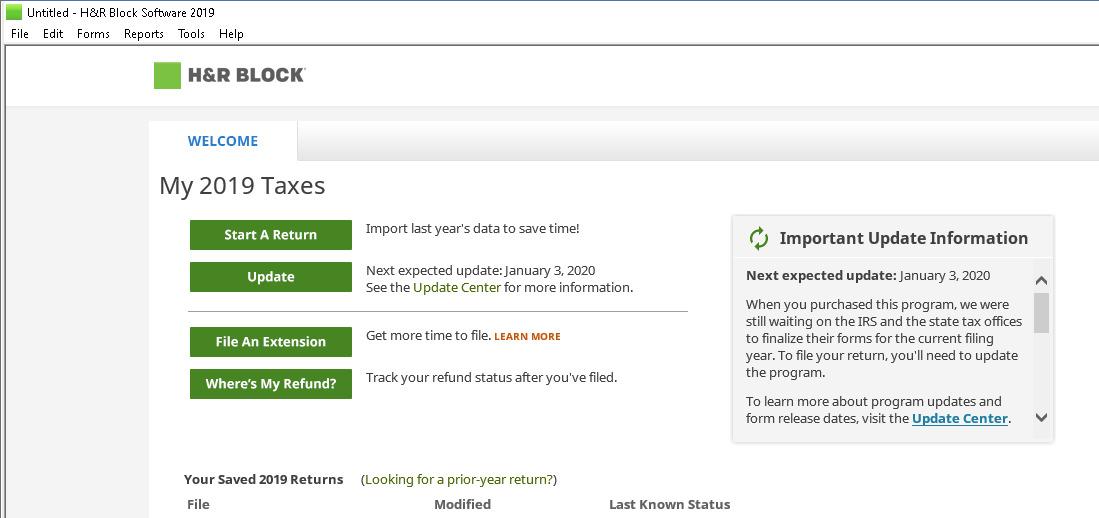1099x518 pixels.
Task: Click the Modified column header
Action: pos(463,504)
